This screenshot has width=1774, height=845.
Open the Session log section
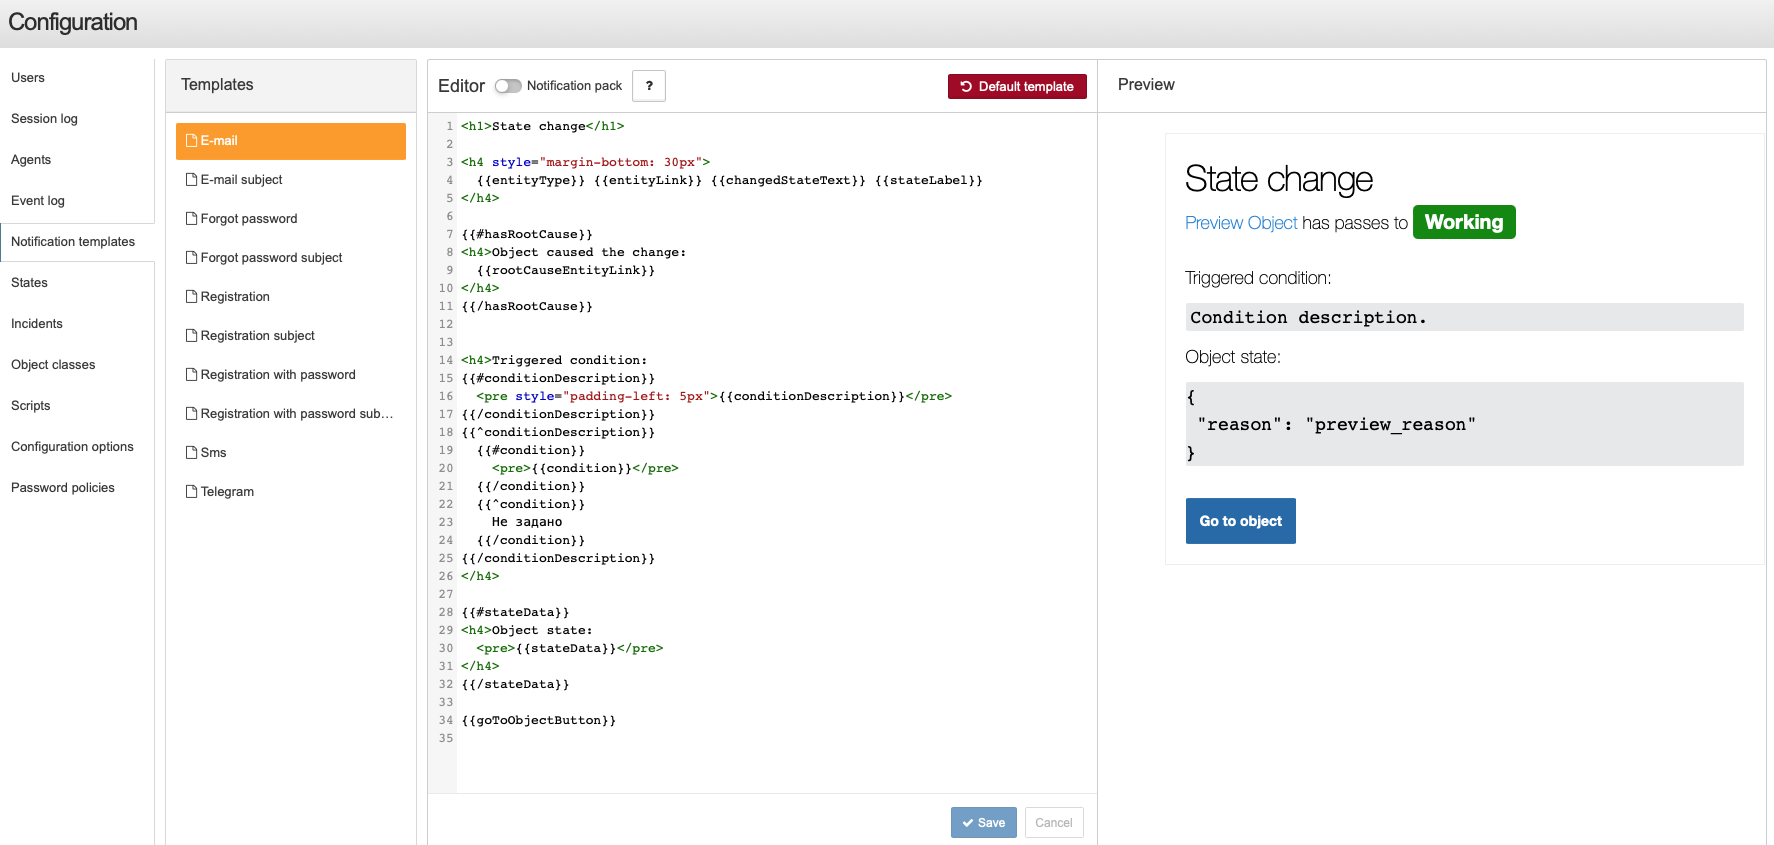coord(44,119)
